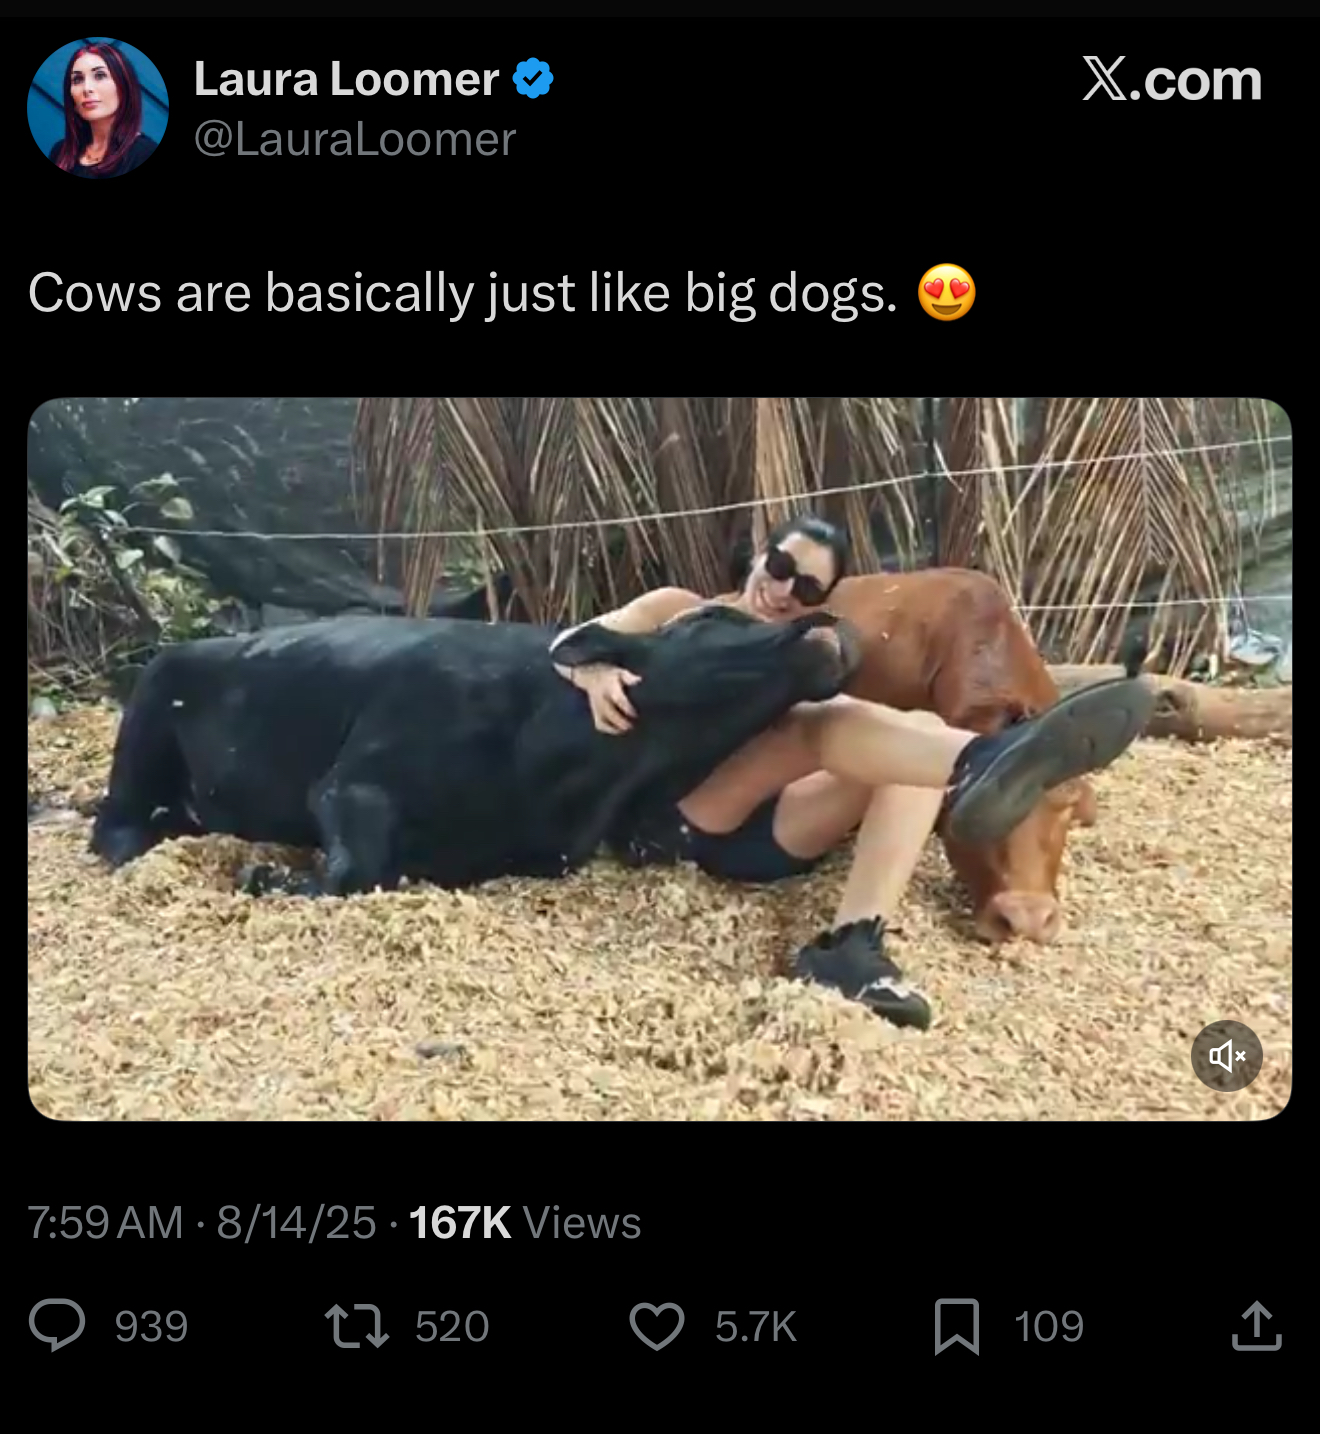Image resolution: width=1320 pixels, height=1434 pixels.
Task: Bookmark the post with the bookmark icon
Action: (957, 1326)
